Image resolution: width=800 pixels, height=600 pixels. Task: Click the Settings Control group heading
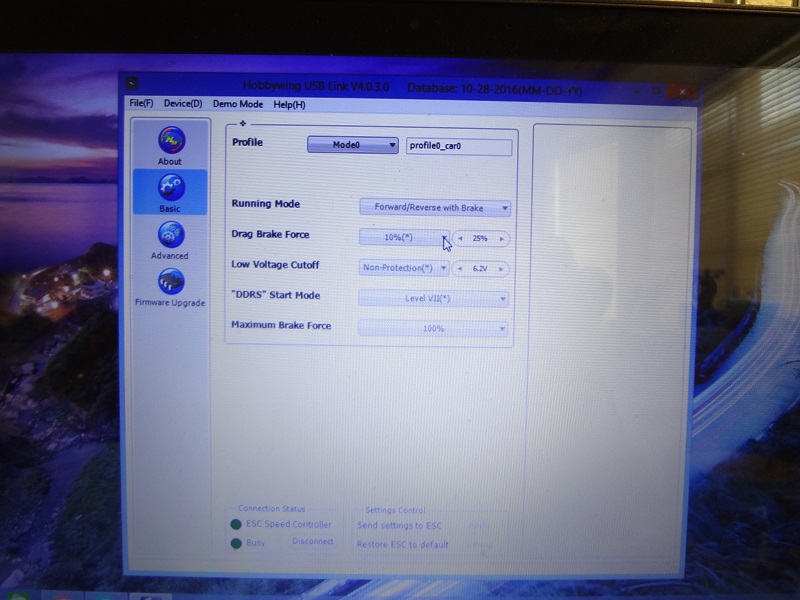tap(395, 510)
